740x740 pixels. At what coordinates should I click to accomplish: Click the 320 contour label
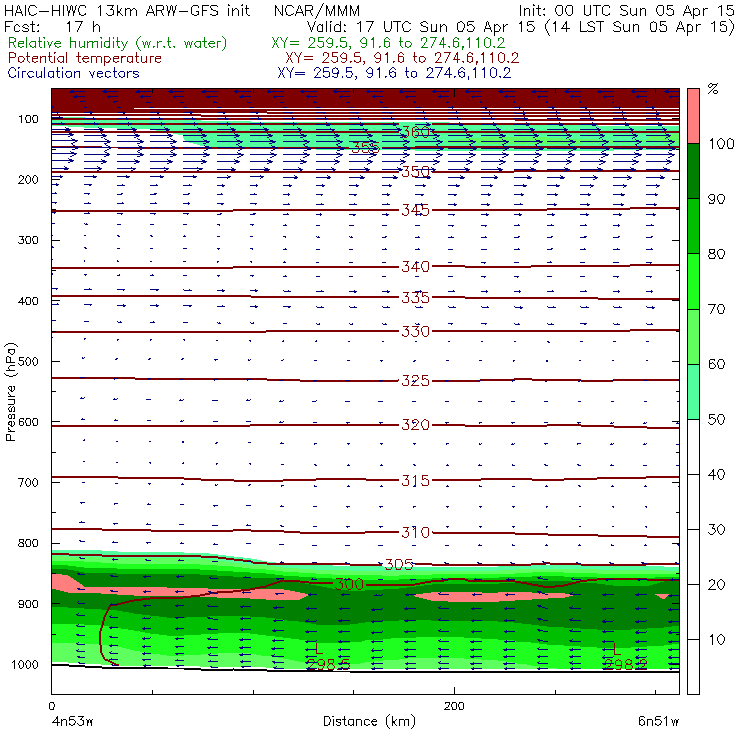[x=416, y=425]
